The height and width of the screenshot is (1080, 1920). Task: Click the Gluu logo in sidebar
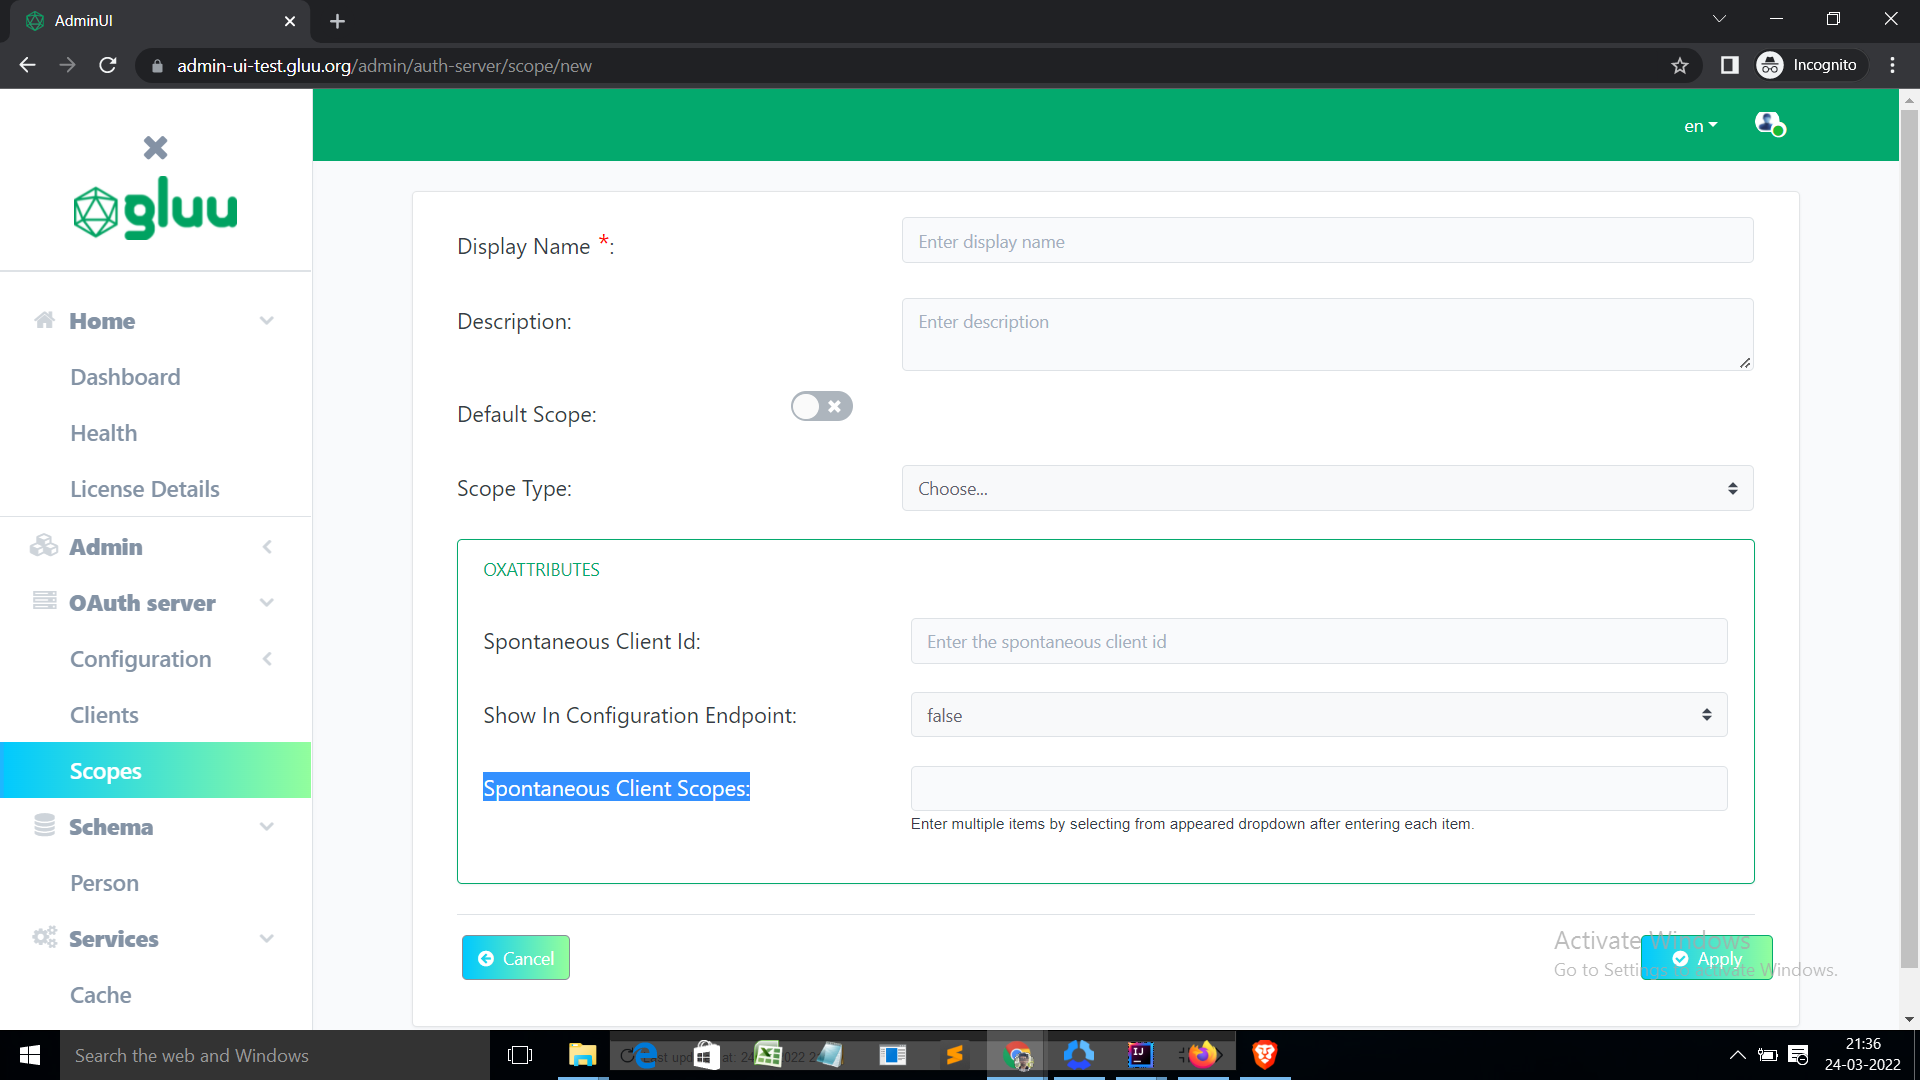(x=155, y=208)
